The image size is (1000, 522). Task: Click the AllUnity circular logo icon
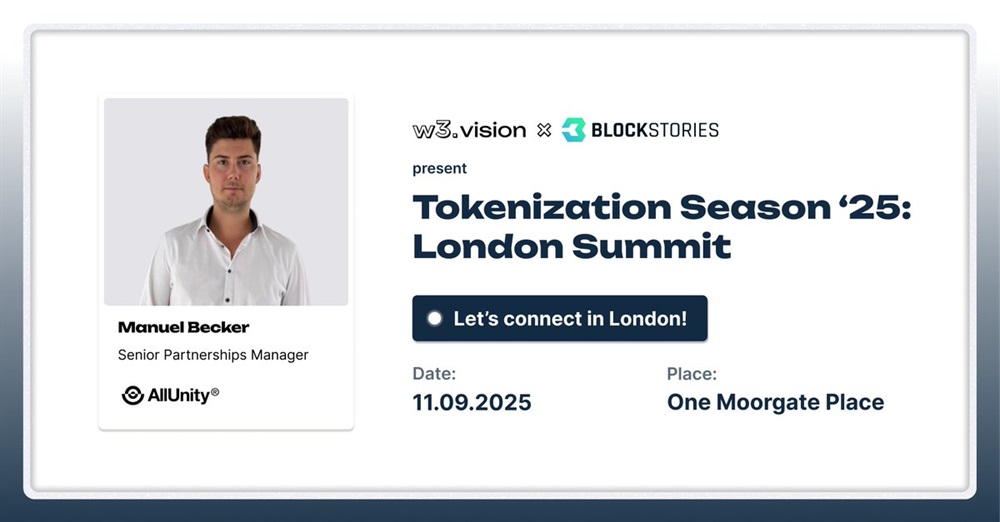133,395
